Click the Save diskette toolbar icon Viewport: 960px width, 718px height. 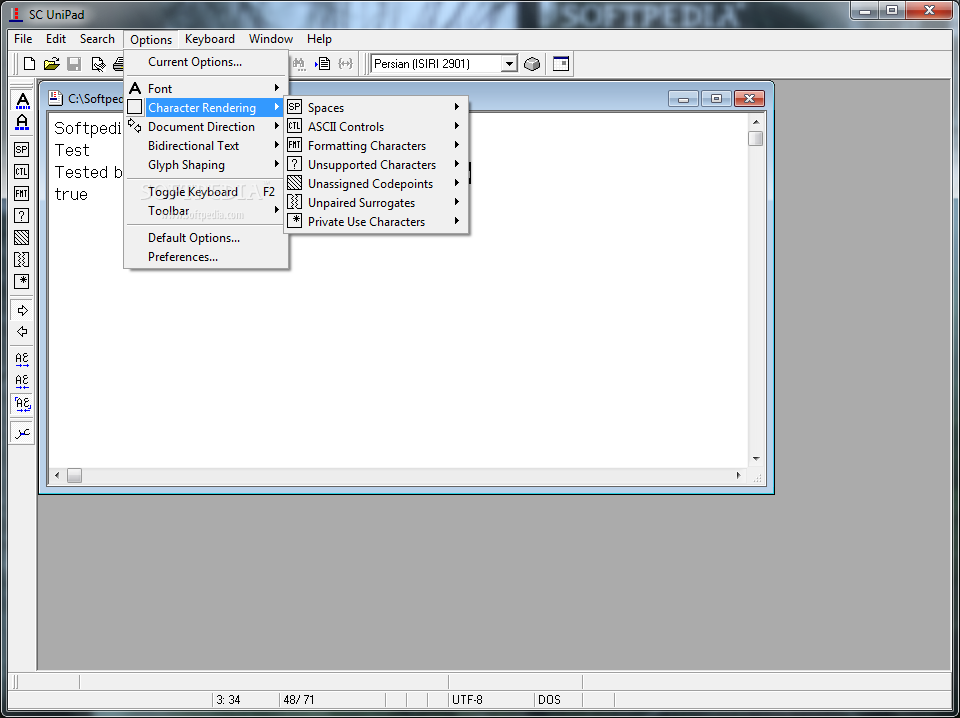click(74, 64)
